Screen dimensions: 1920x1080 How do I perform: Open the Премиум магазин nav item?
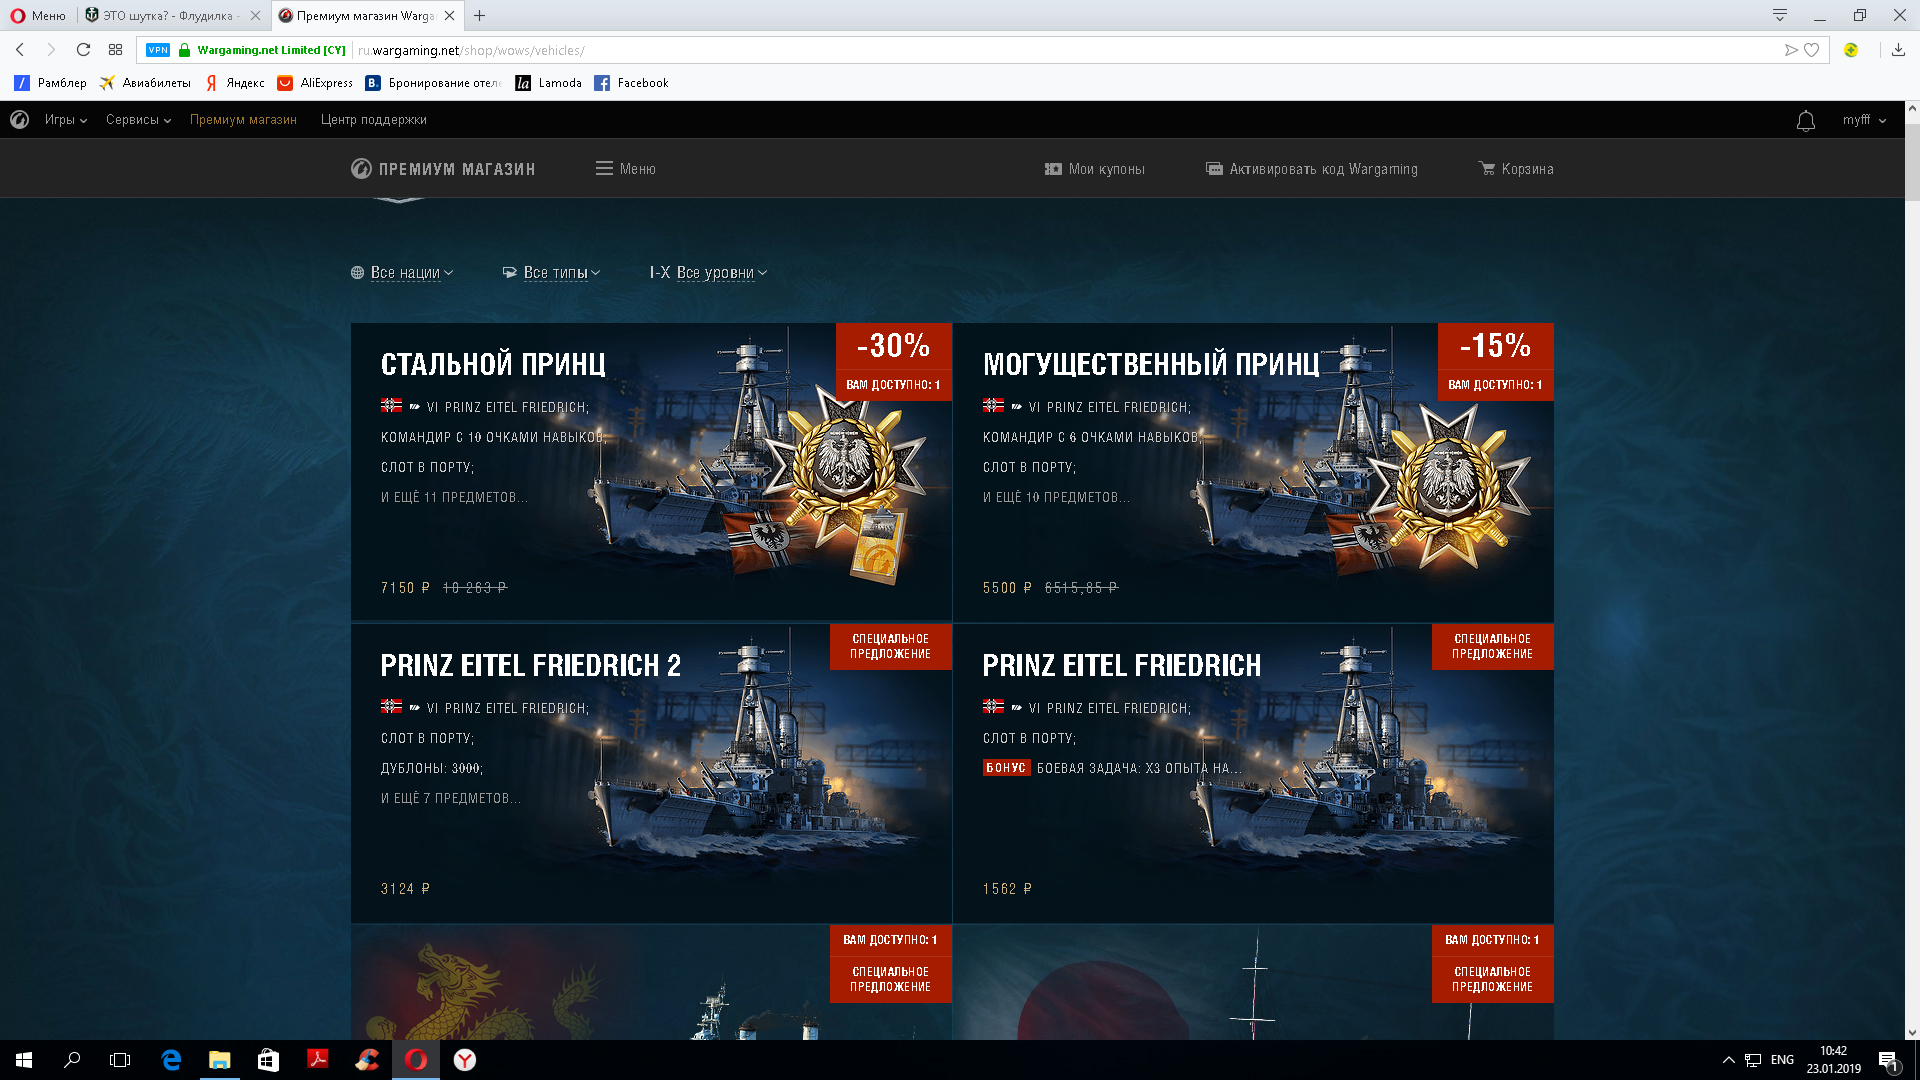coord(243,120)
